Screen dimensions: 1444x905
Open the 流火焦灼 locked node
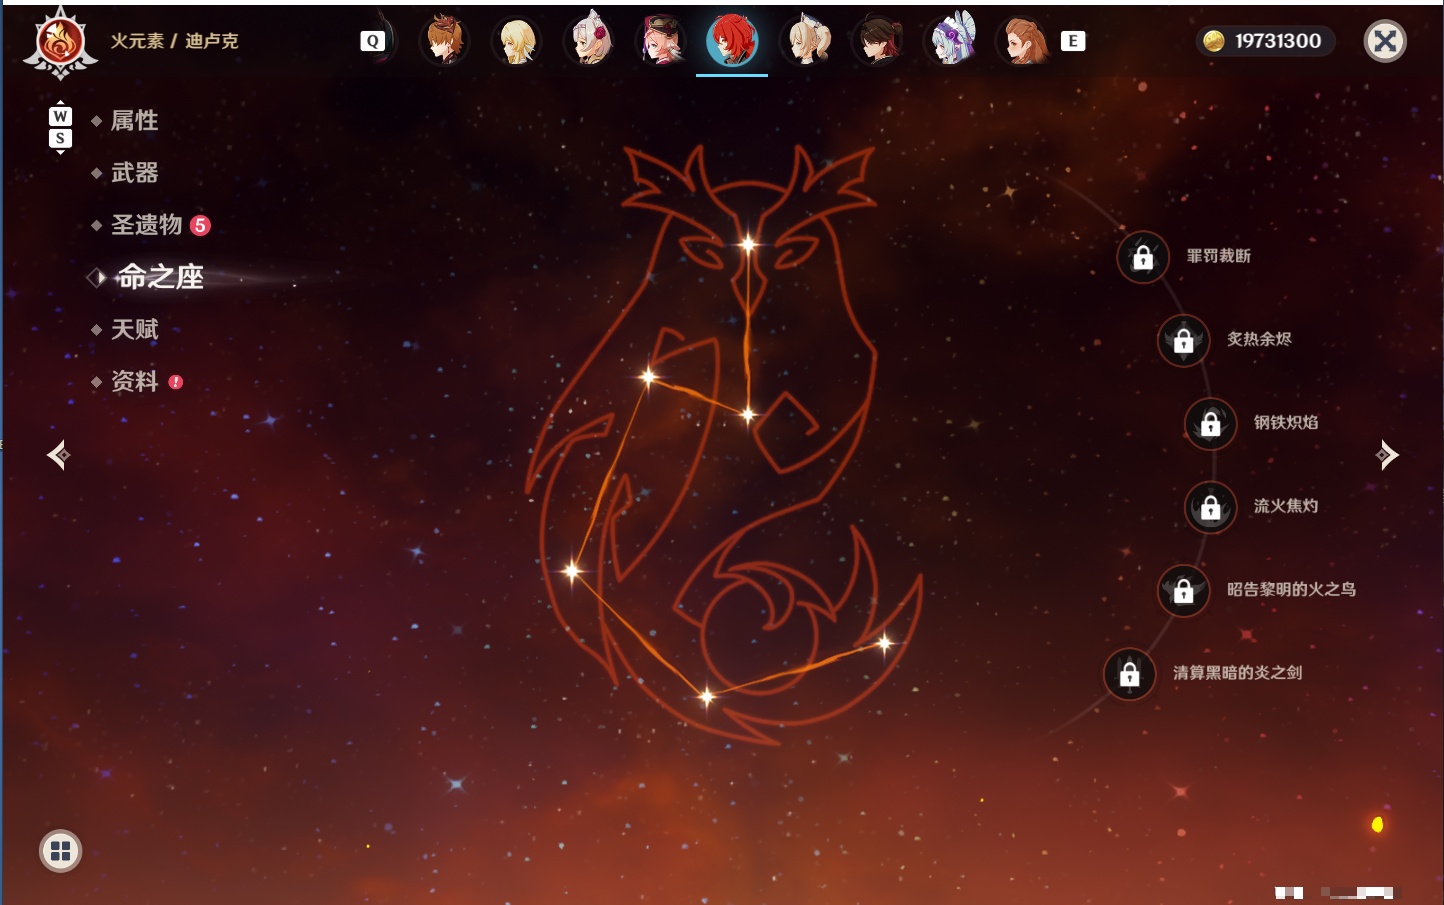point(1211,507)
